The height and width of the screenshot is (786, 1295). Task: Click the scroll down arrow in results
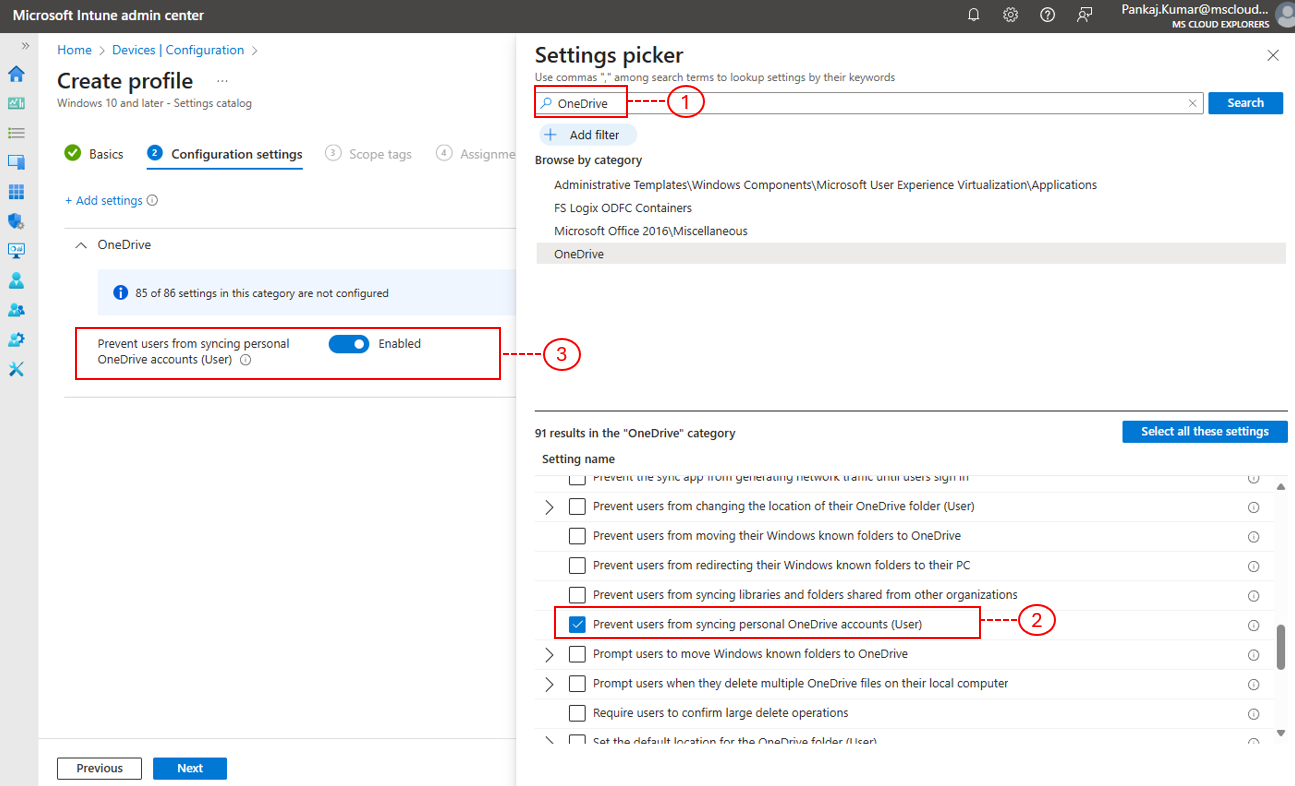(x=1281, y=733)
